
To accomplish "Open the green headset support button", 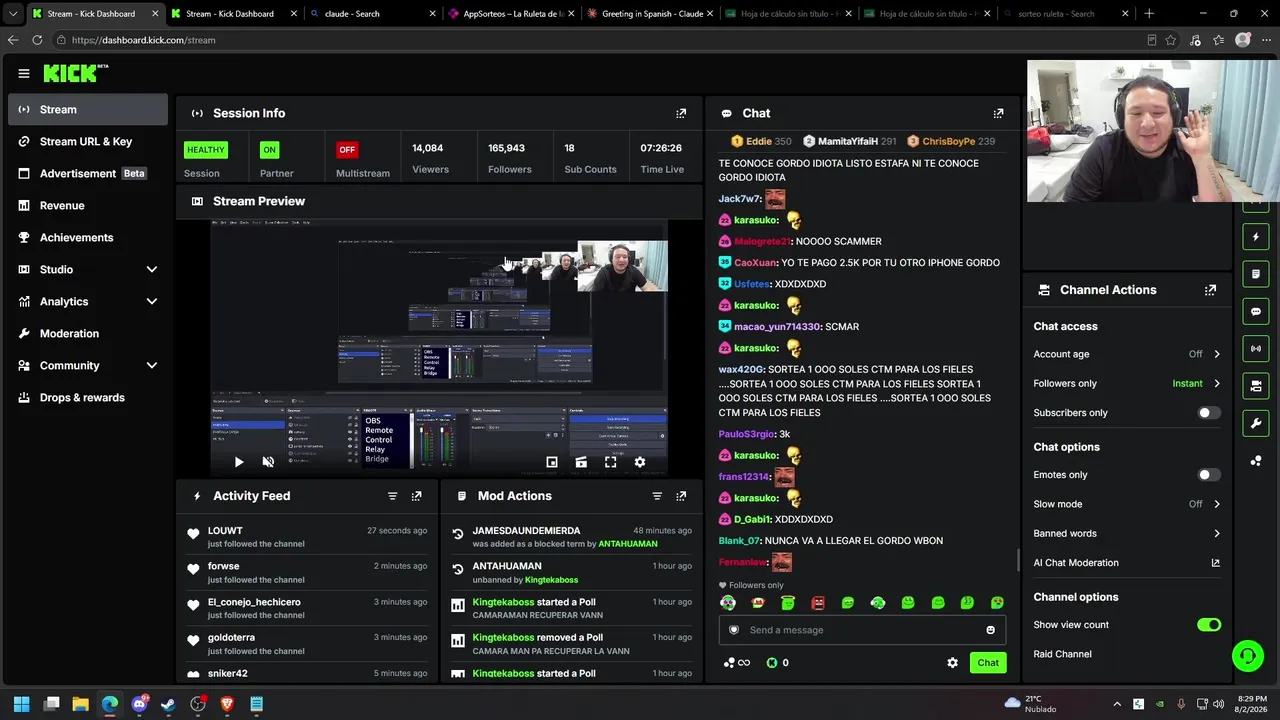I will click(x=1247, y=656).
